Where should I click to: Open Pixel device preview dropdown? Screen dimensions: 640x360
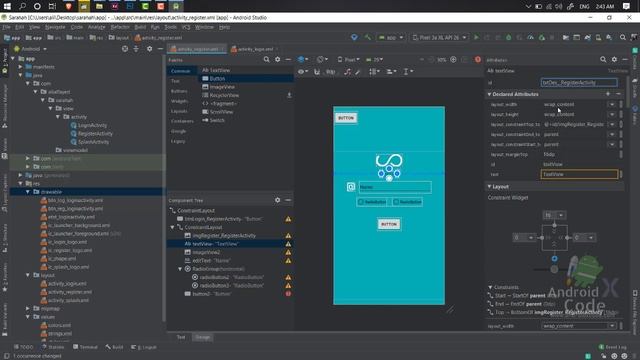pos(348,60)
